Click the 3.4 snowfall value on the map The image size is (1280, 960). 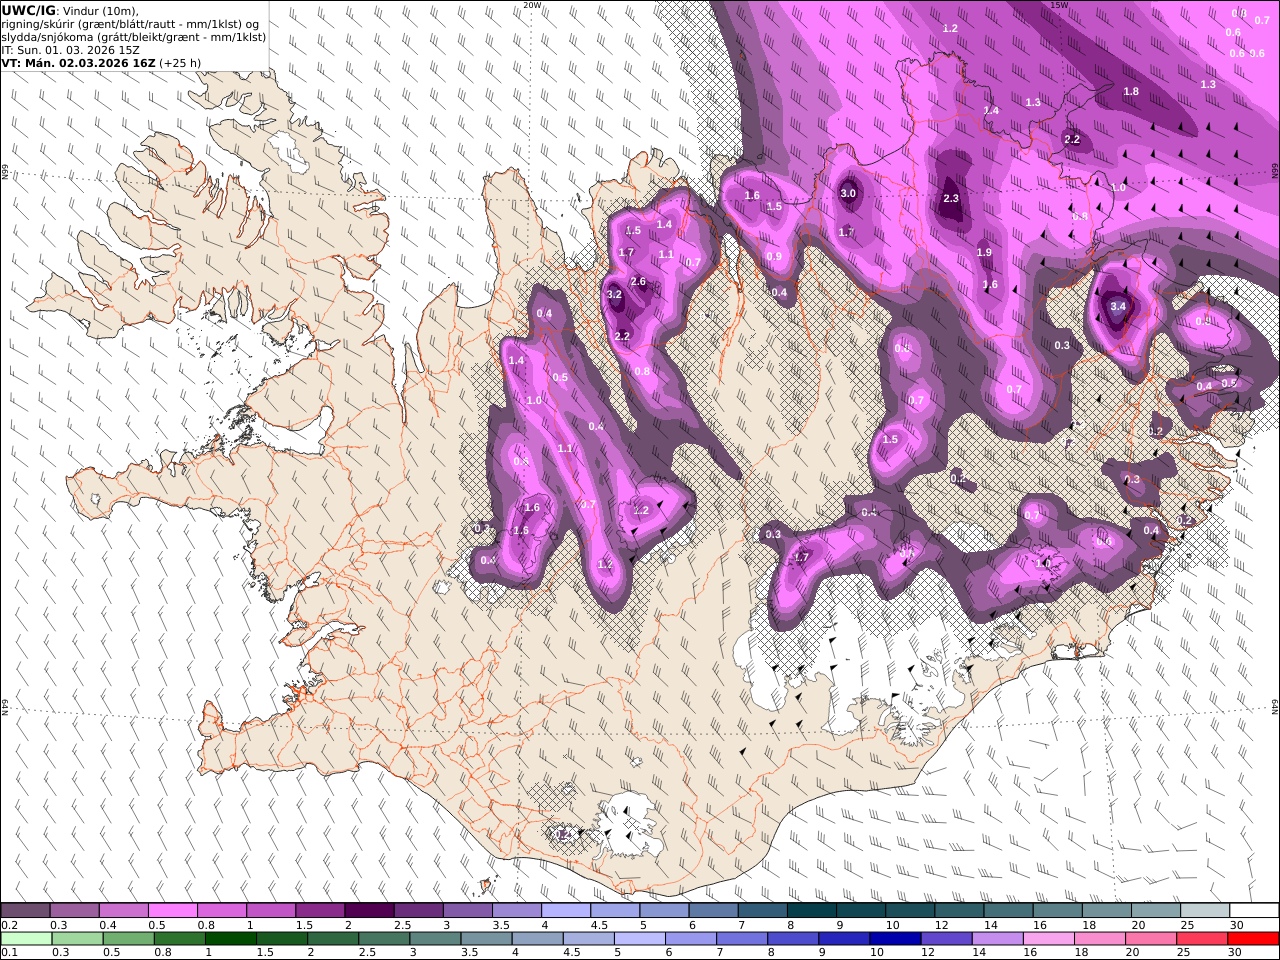click(x=1118, y=307)
